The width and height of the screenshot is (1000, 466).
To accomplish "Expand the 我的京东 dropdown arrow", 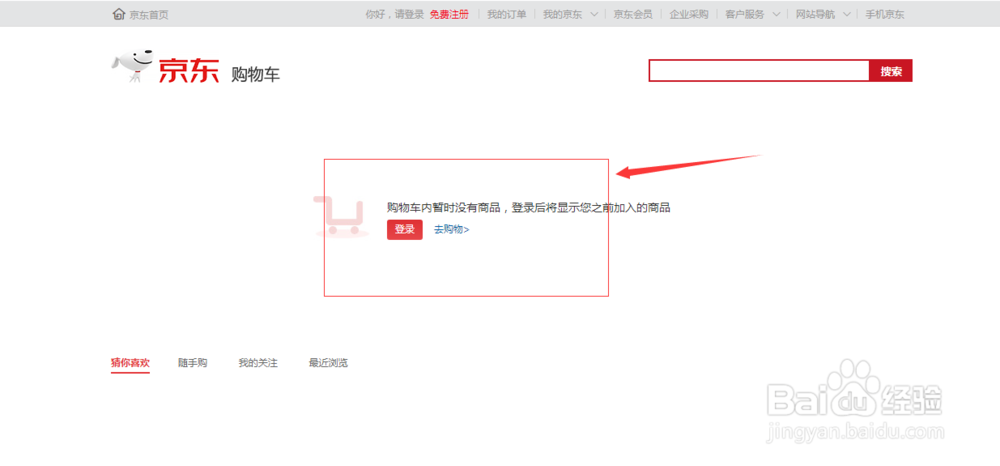I will (x=594, y=14).
